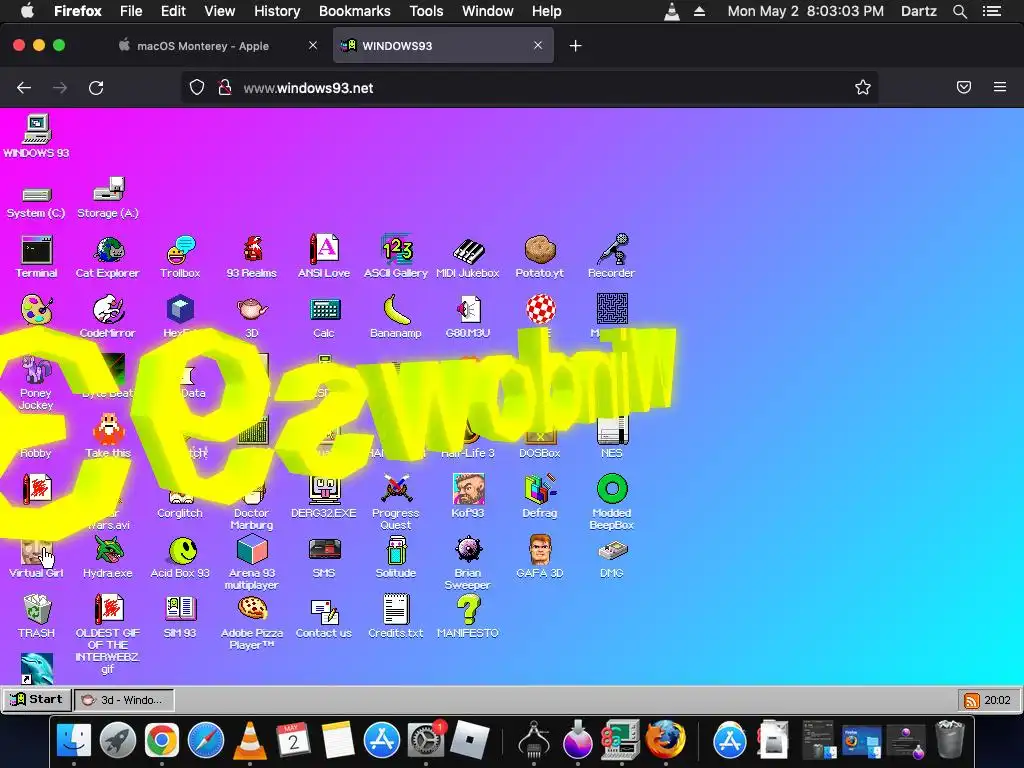Click the www.windows93.net address field
This screenshot has height=768, width=1024.
(x=529, y=88)
